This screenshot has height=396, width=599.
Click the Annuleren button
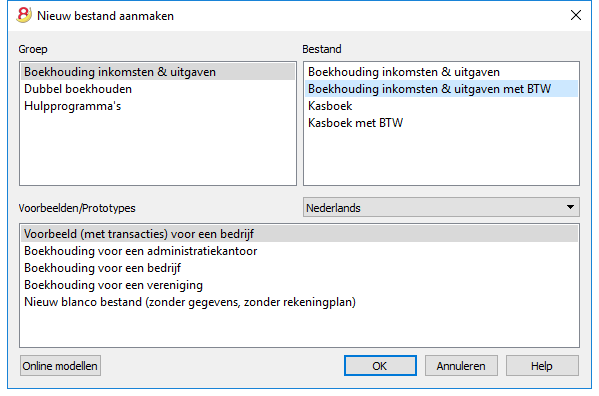click(461, 366)
